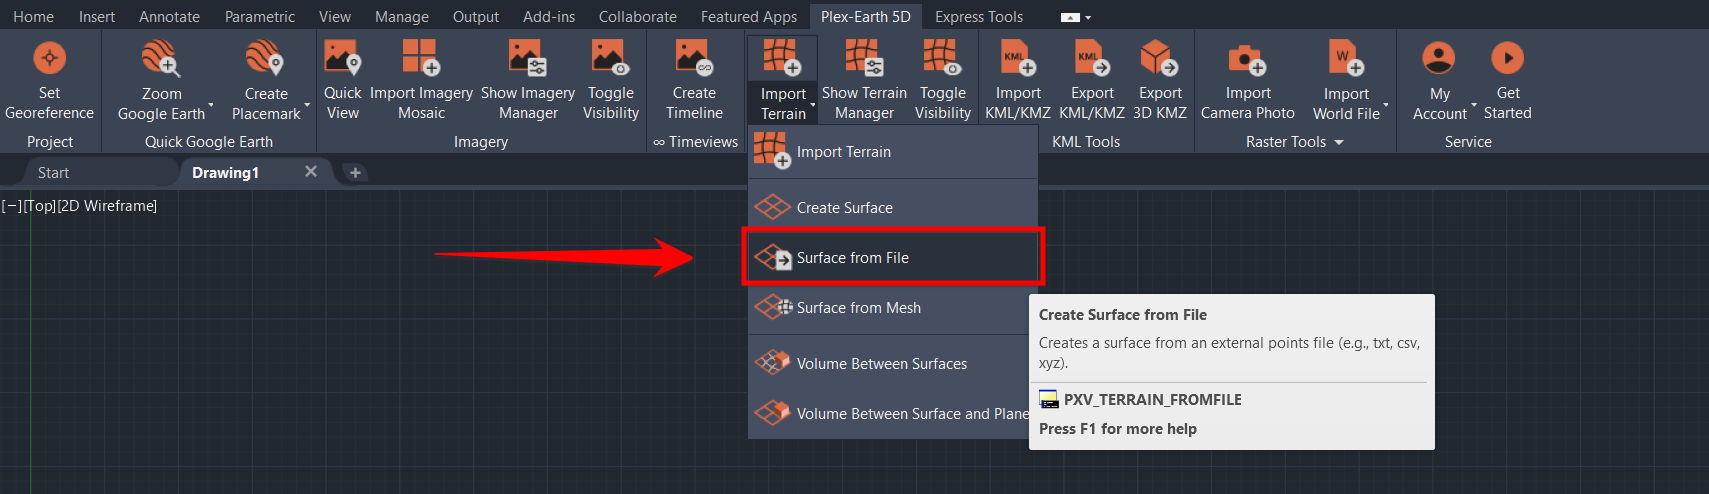The width and height of the screenshot is (1709, 494).
Task: Collapse the Import Terrain dropdown arrow
Action: [812, 104]
